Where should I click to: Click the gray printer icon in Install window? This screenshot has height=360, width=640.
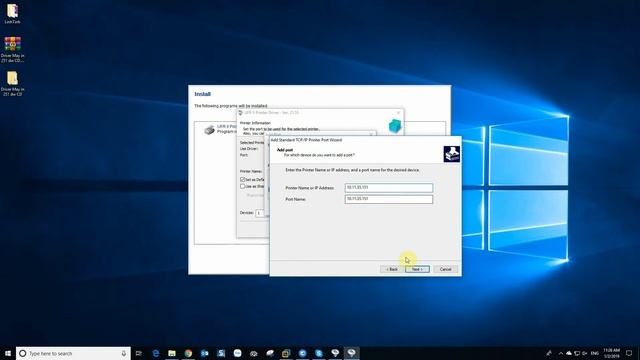click(x=209, y=130)
